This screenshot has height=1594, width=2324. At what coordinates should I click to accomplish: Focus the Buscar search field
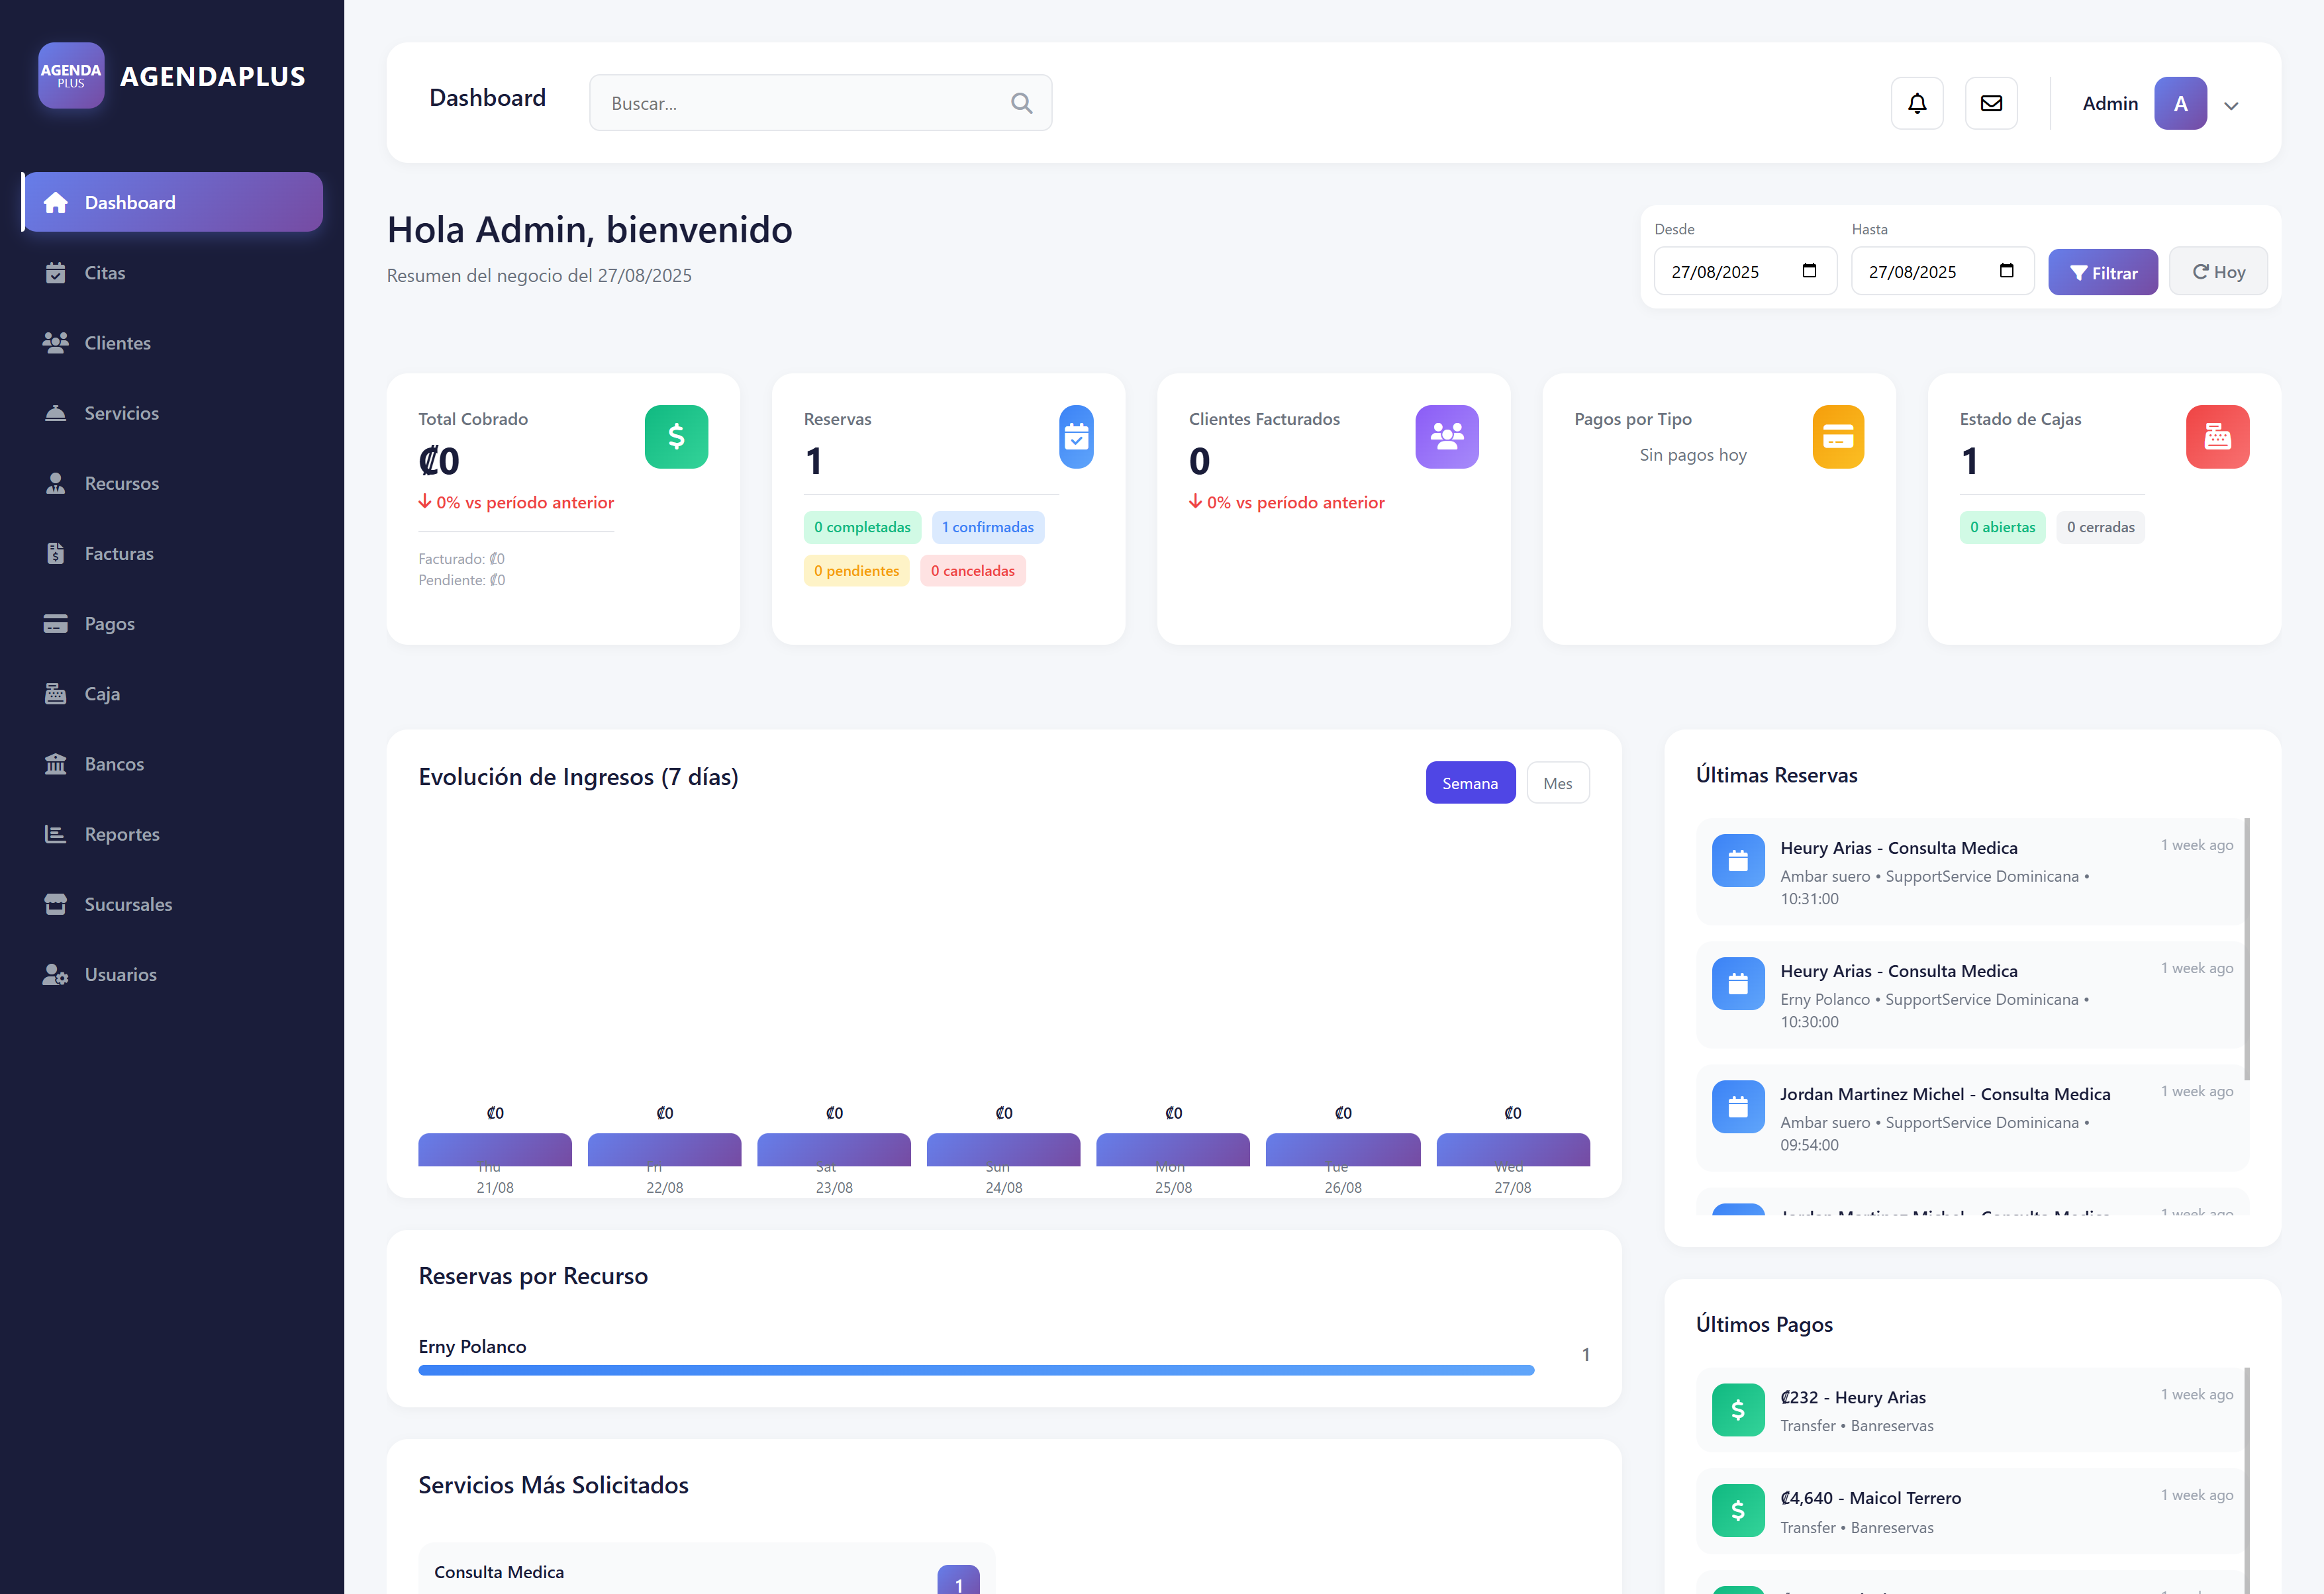[x=800, y=103]
